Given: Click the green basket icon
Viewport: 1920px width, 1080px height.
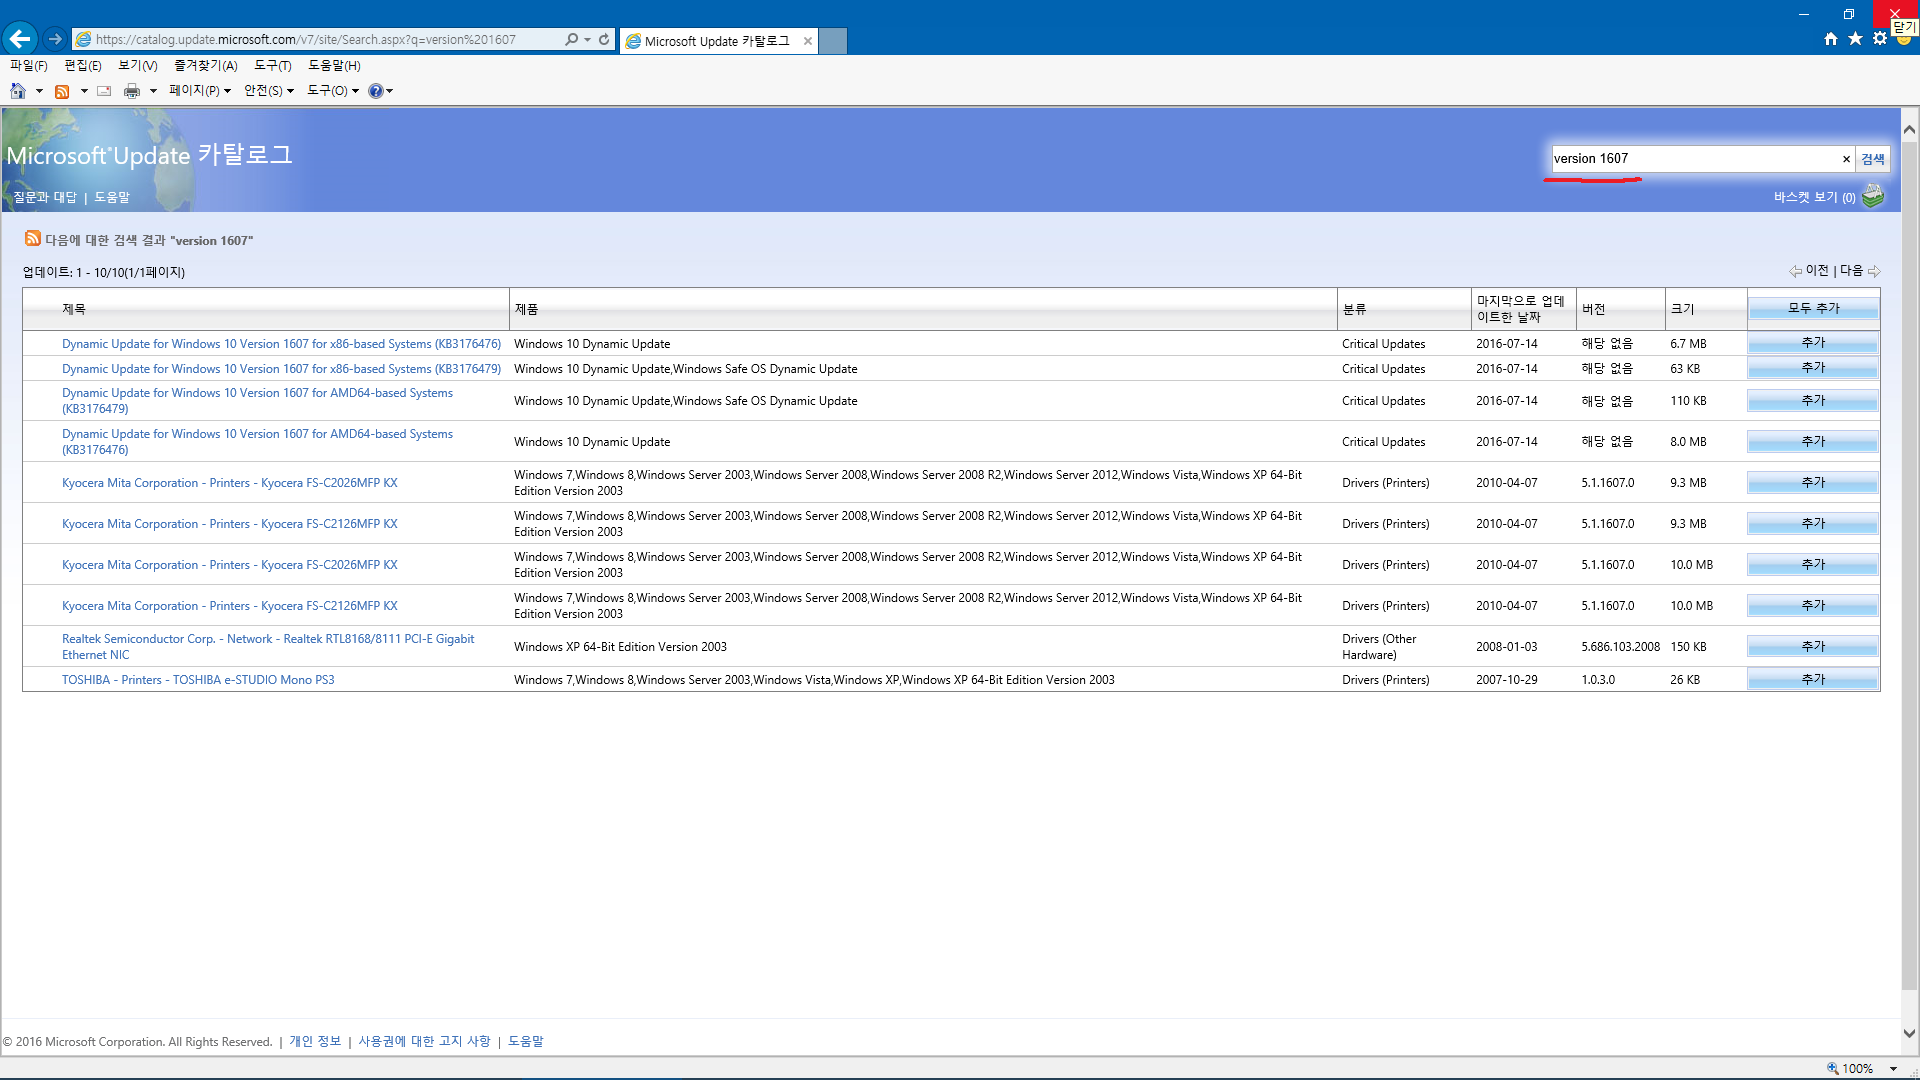Looking at the screenshot, I should pos(1873,195).
